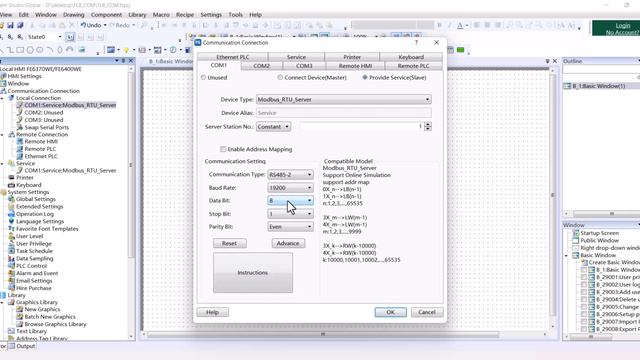Screen dimensions: 640x360
Task: Open HMI Settings in project tree
Action: tap(24, 76)
